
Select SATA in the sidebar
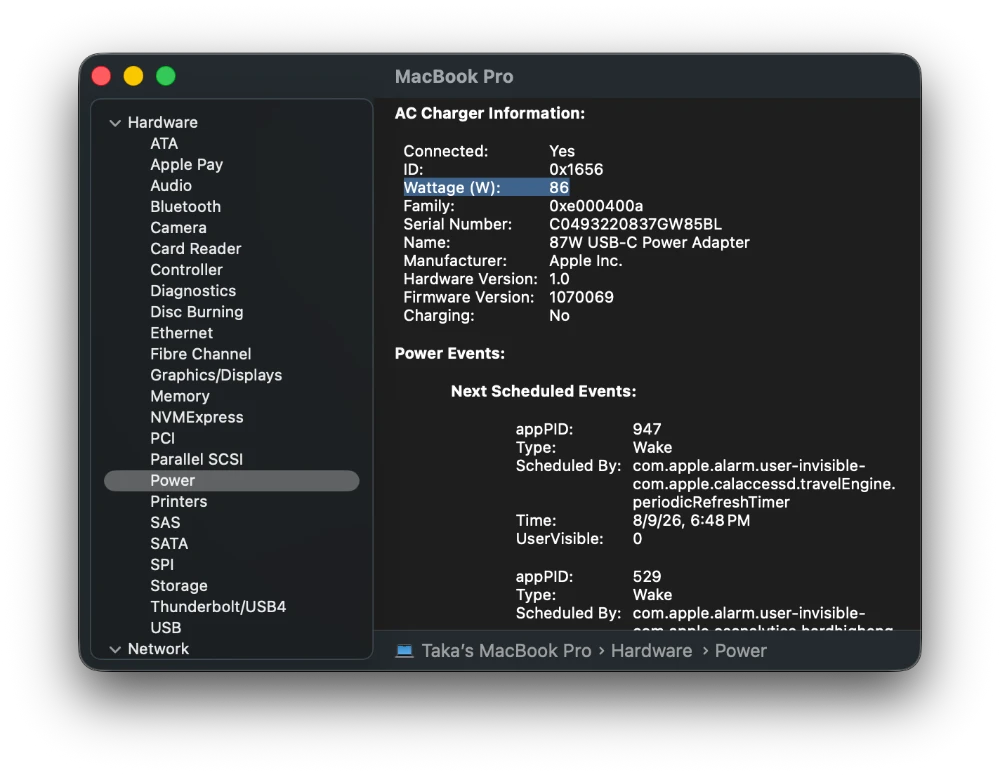(x=169, y=544)
